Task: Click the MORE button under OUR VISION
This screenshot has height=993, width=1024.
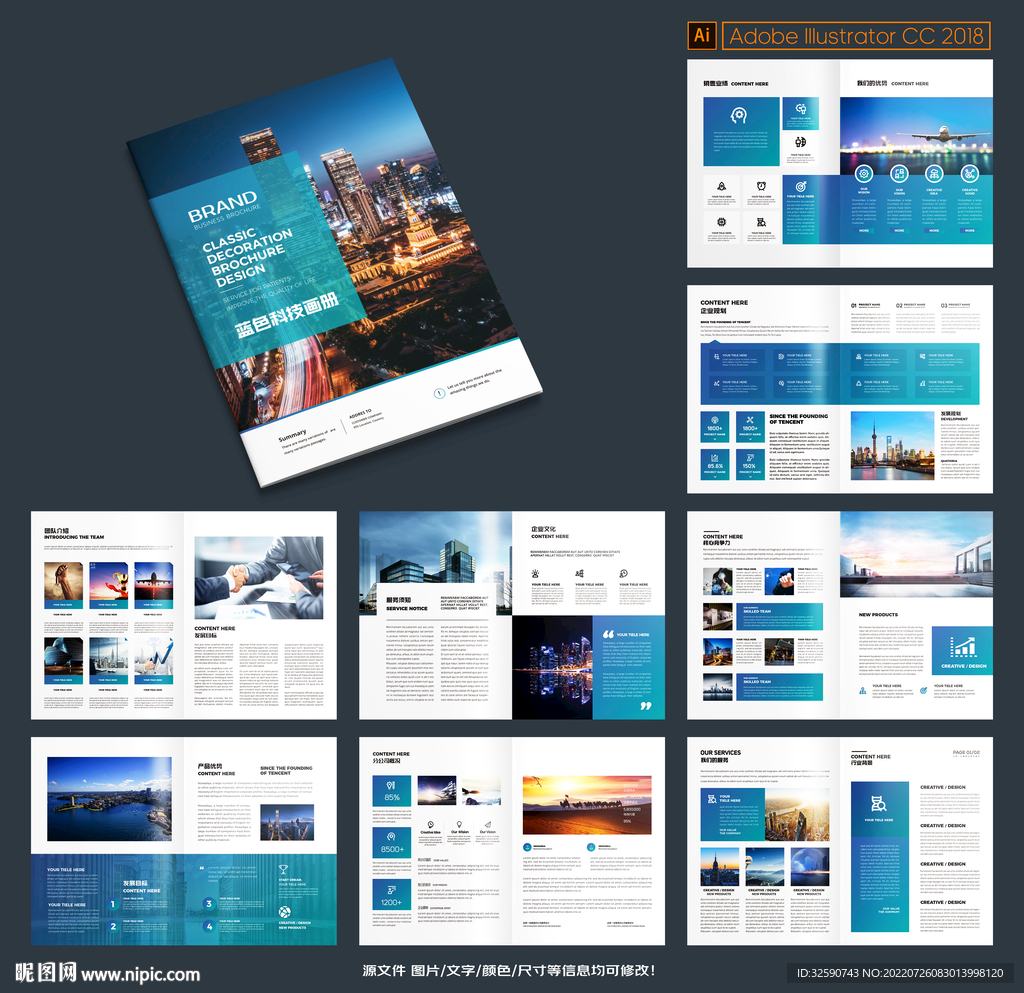Action: click(899, 230)
